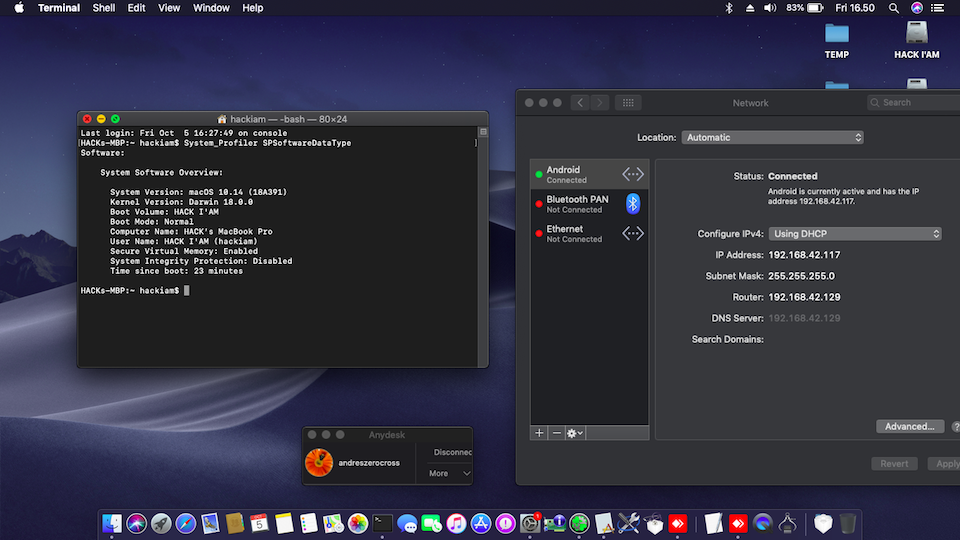The height and width of the screenshot is (540, 960).
Task: Open the network service gear action menu
Action: coord(575,433)
